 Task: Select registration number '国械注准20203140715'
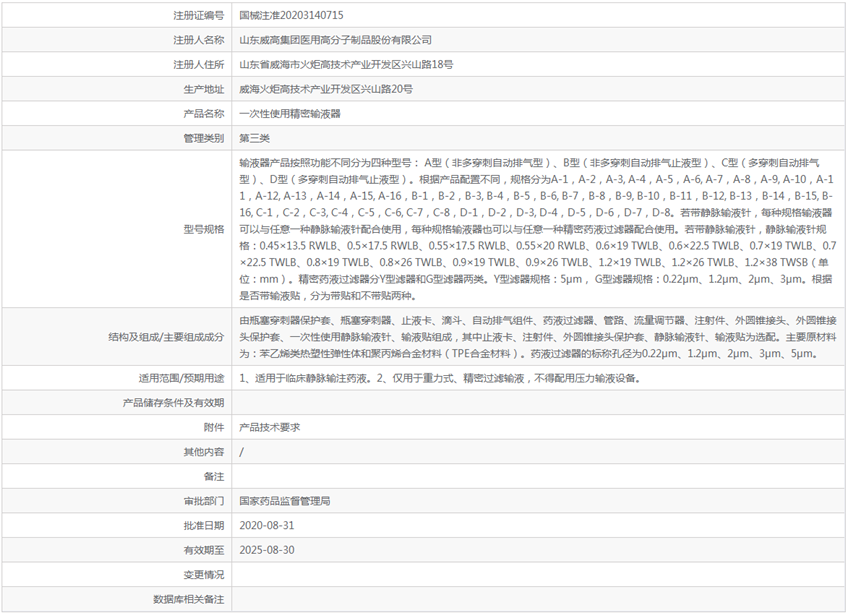point(291,16)
